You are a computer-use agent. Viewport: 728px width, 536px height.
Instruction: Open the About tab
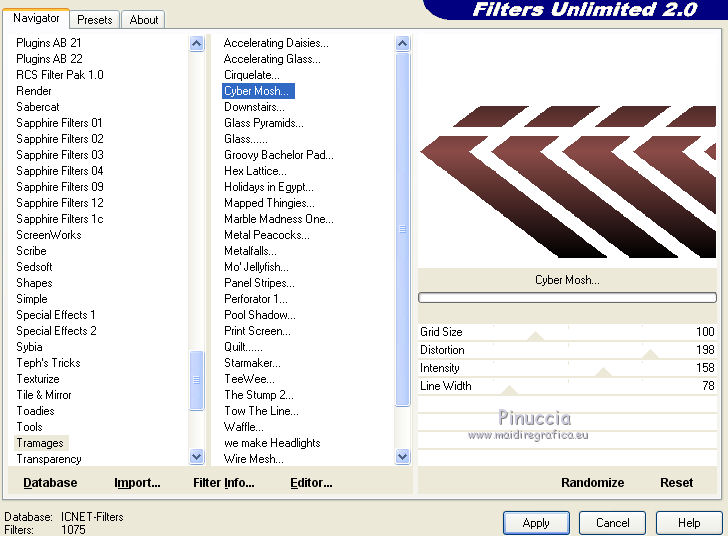[x=143, y=20]
